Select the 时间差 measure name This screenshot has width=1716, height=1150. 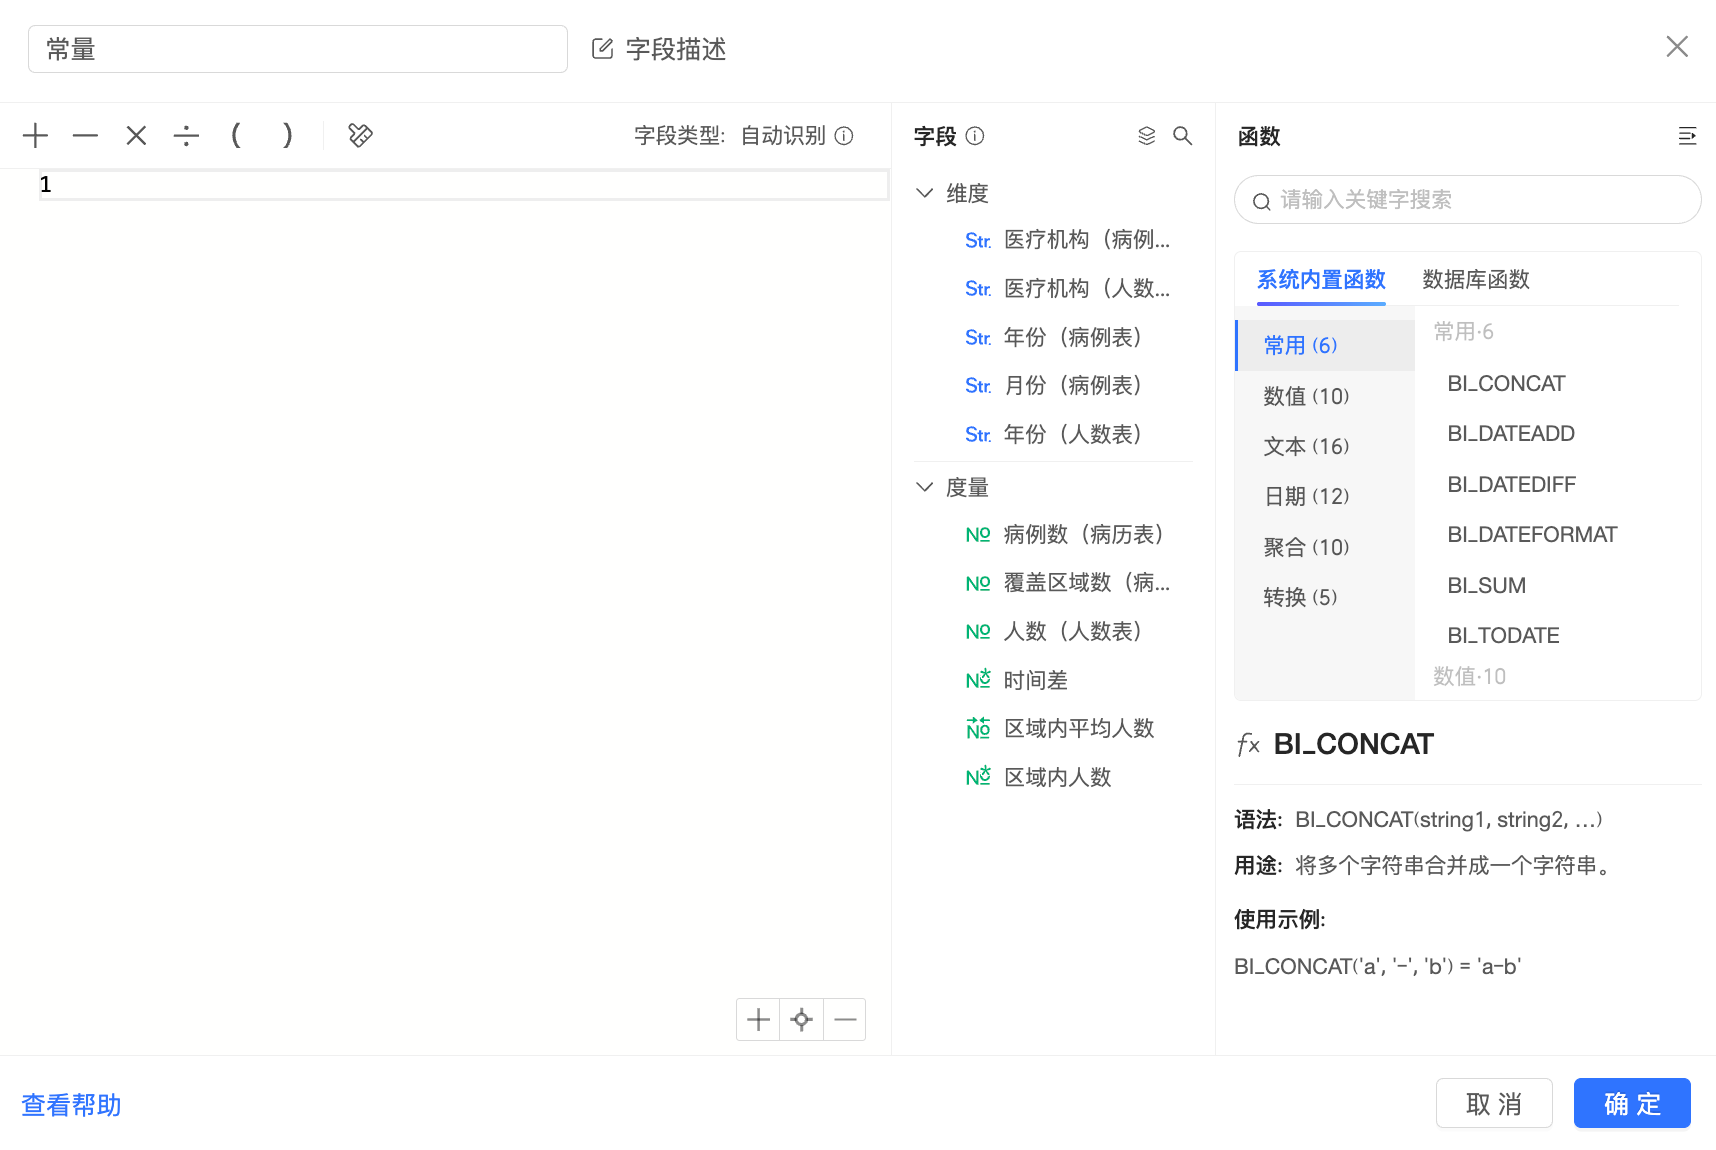point(1036,681)
